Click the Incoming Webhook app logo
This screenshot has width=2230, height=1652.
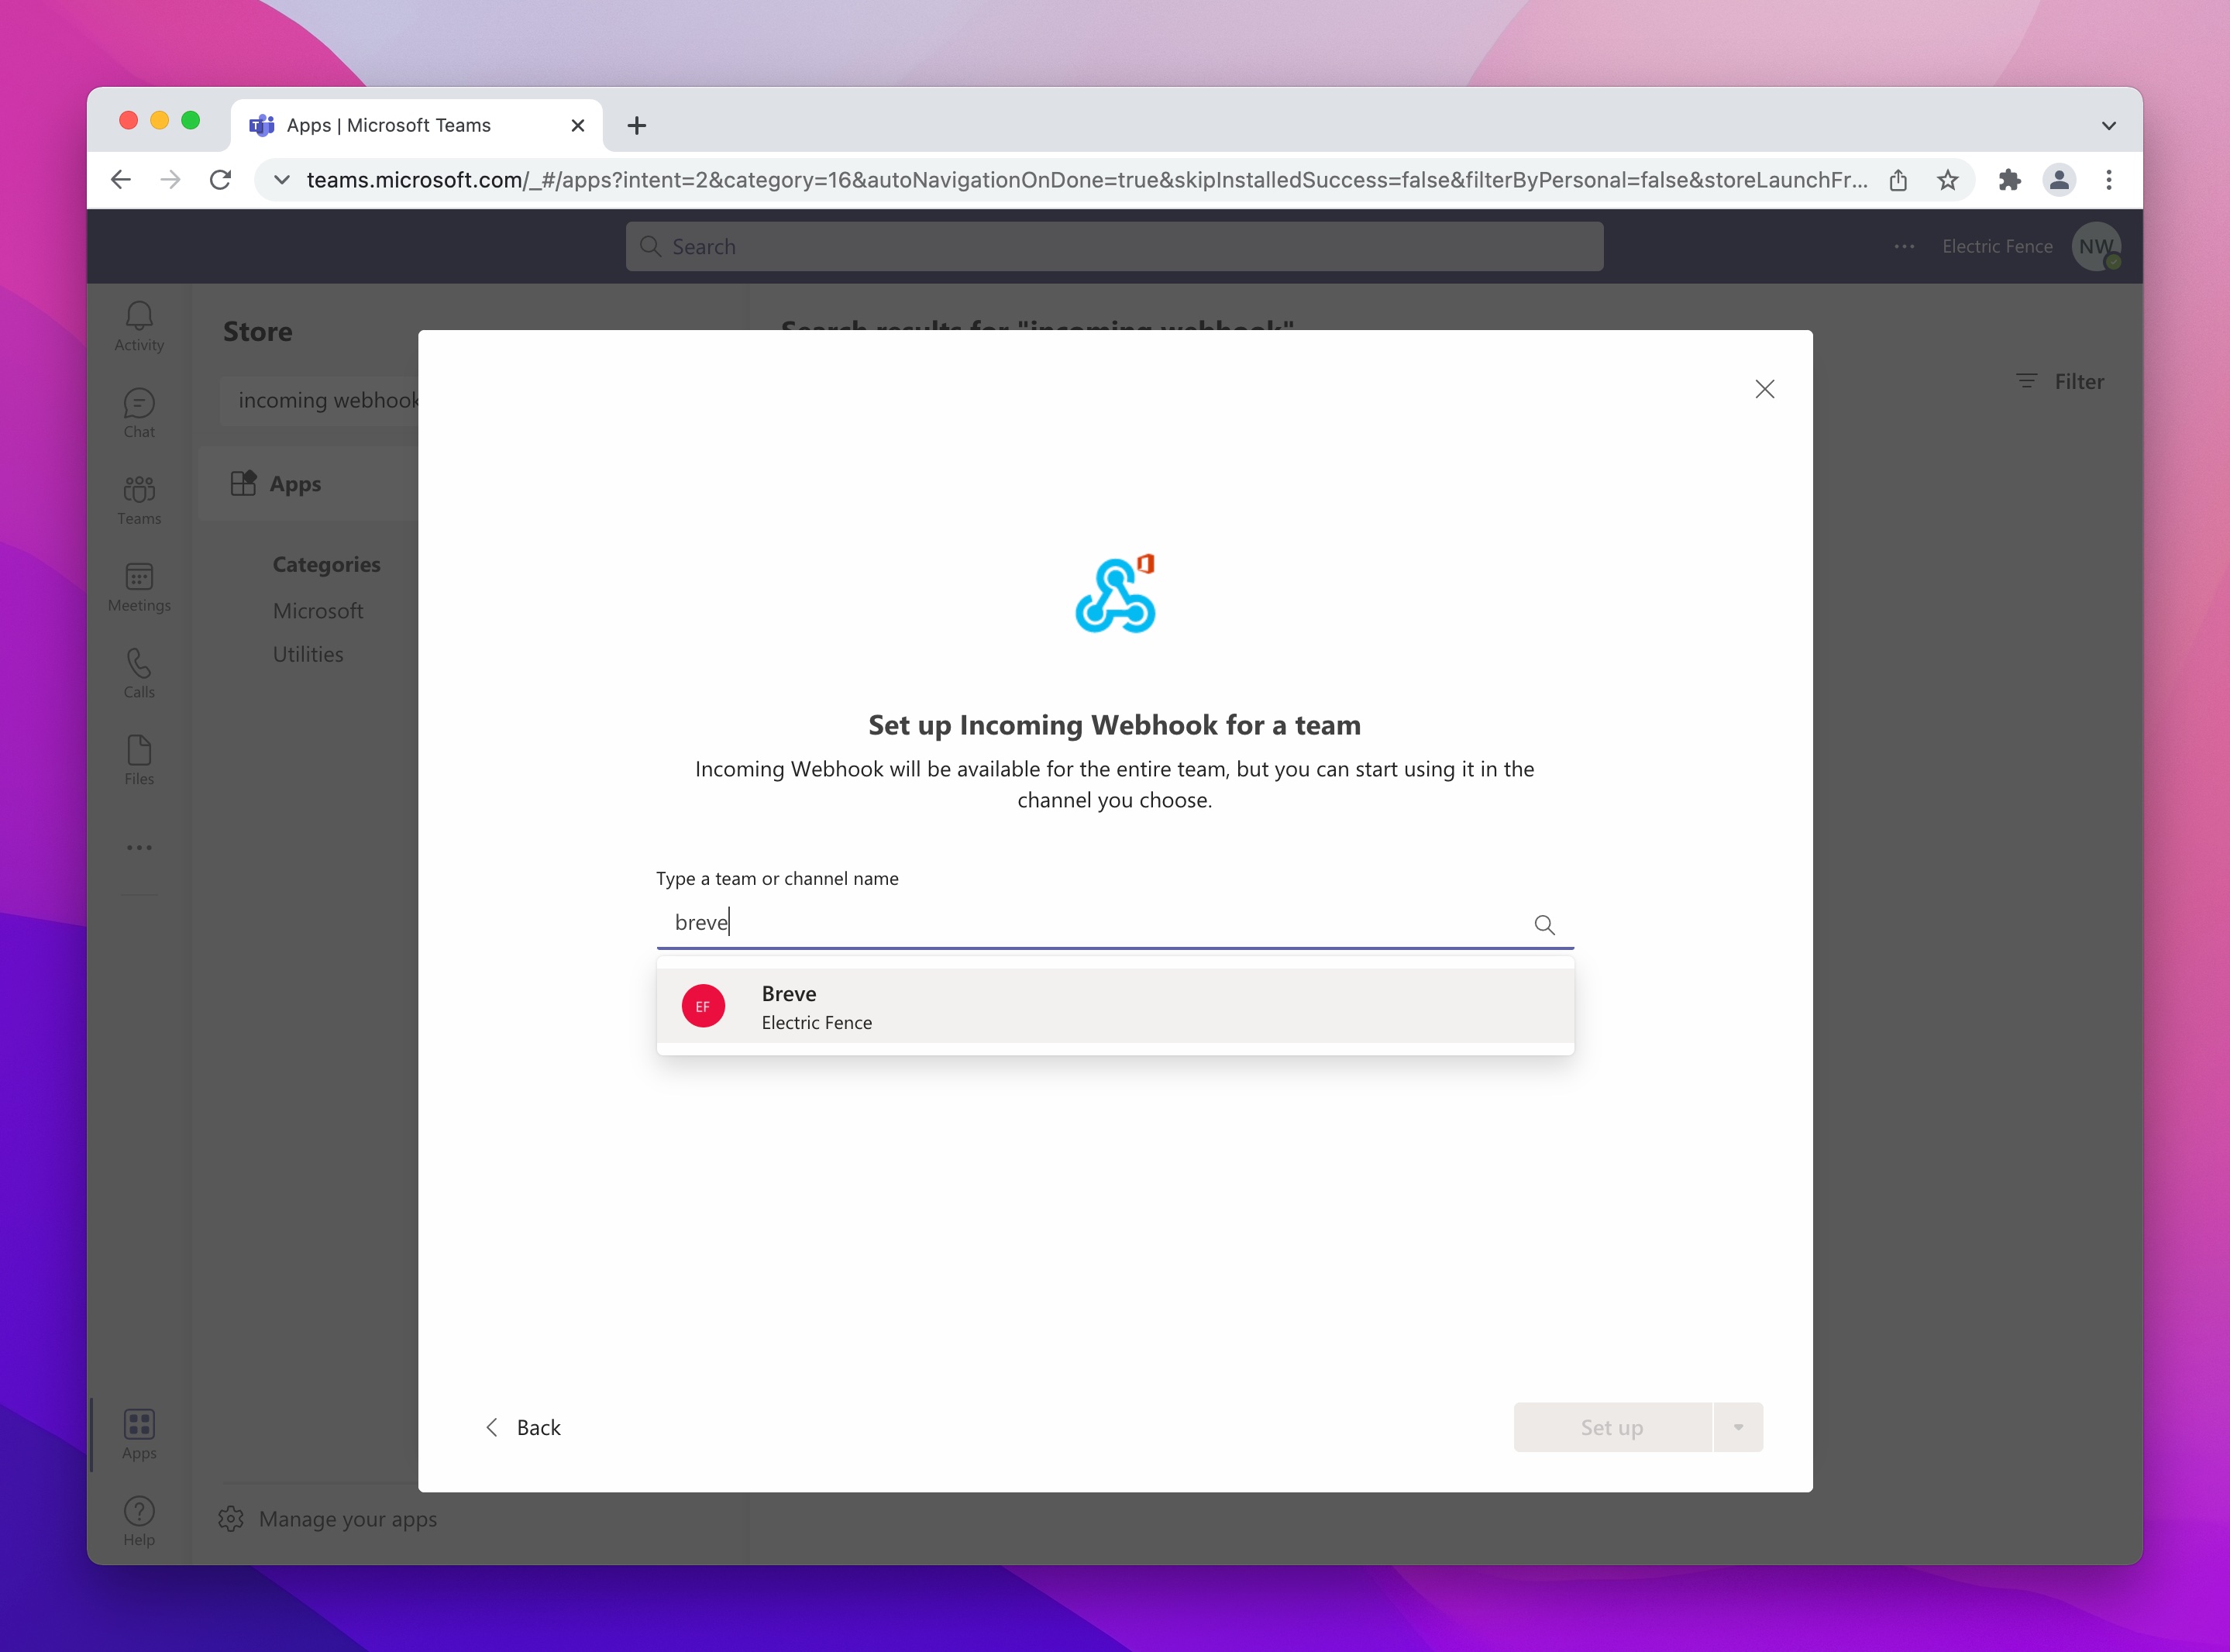[x=1115, y=594]
